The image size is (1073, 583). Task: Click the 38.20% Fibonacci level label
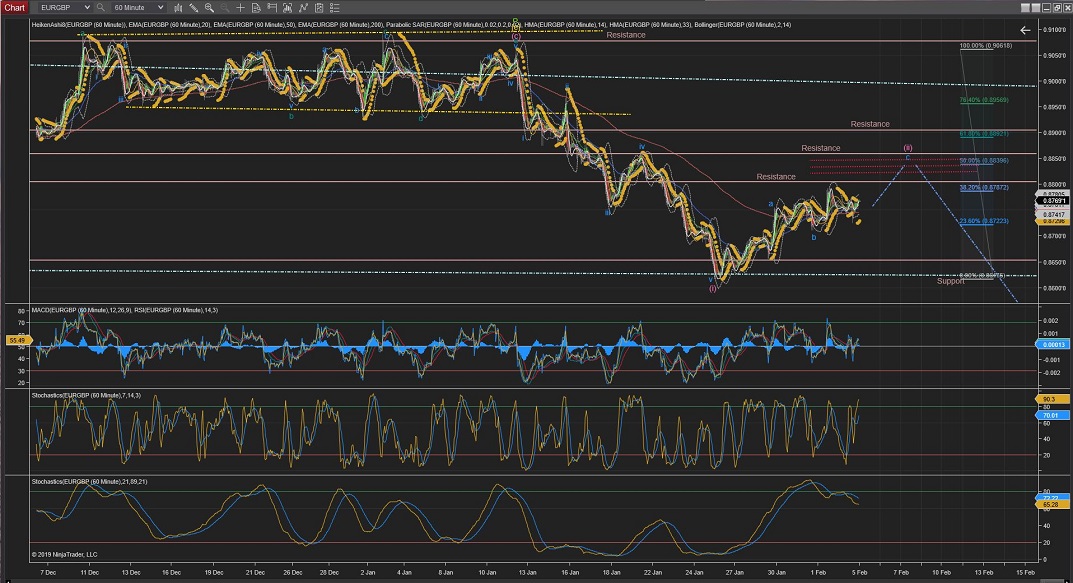point(984,187)
